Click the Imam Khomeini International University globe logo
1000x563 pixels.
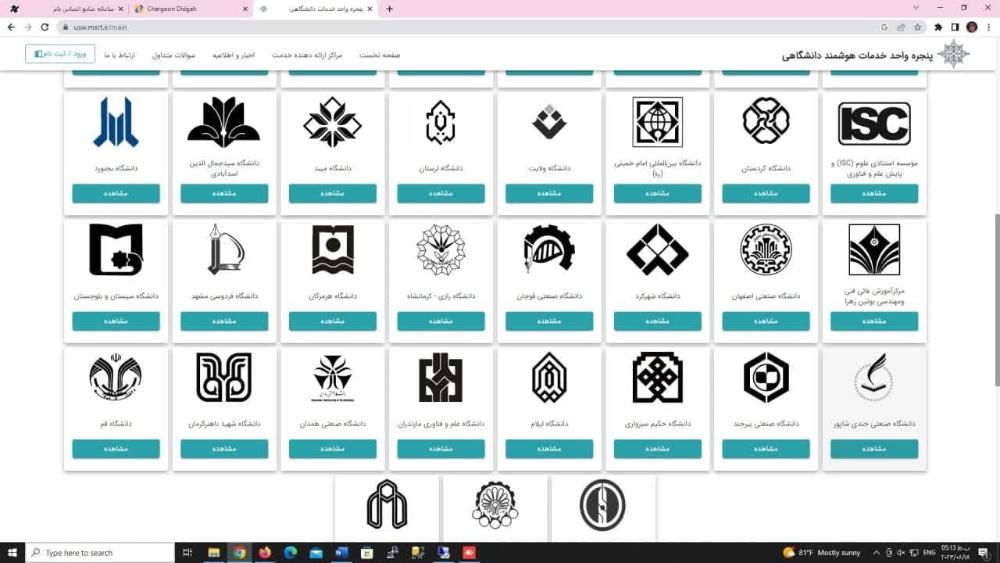coord(658,122)
